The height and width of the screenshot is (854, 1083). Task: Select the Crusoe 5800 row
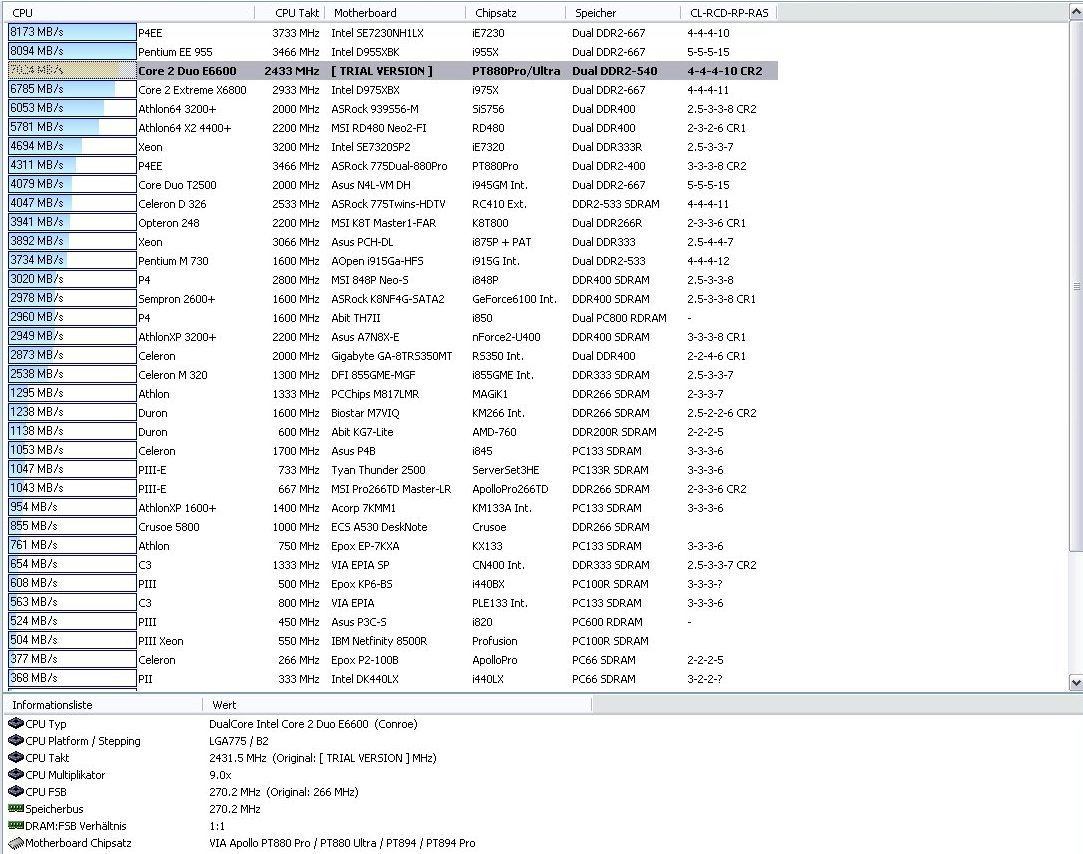(392, 526)
